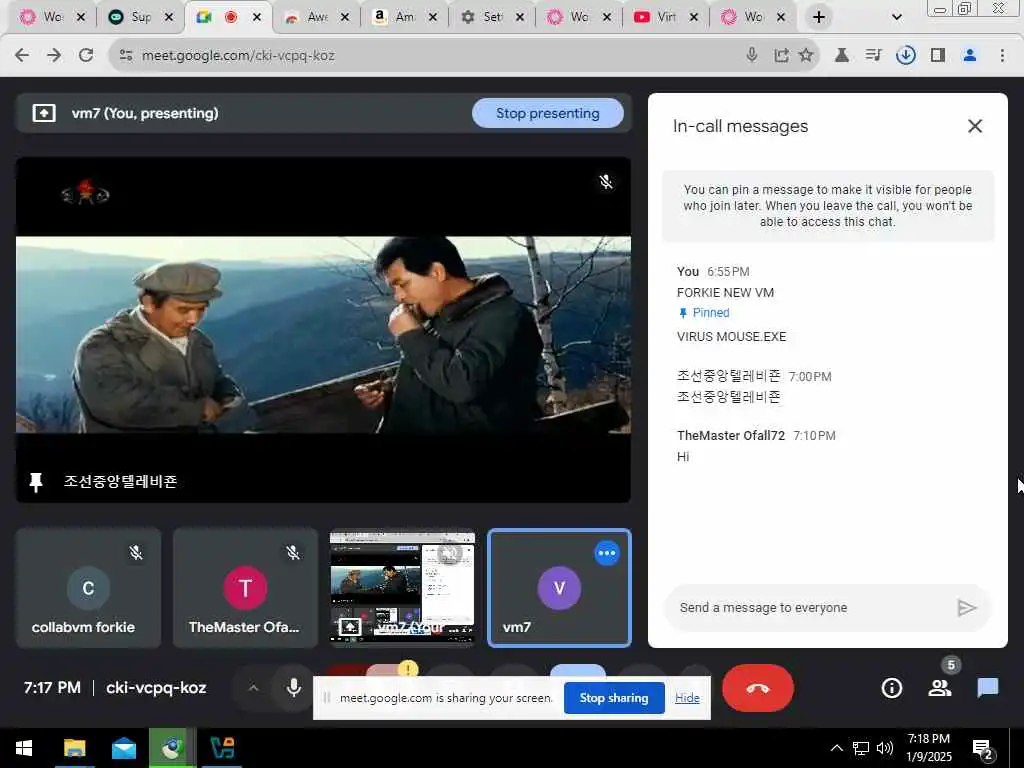
Task: Open the media control icon
Action: click(x=874, y=56)
